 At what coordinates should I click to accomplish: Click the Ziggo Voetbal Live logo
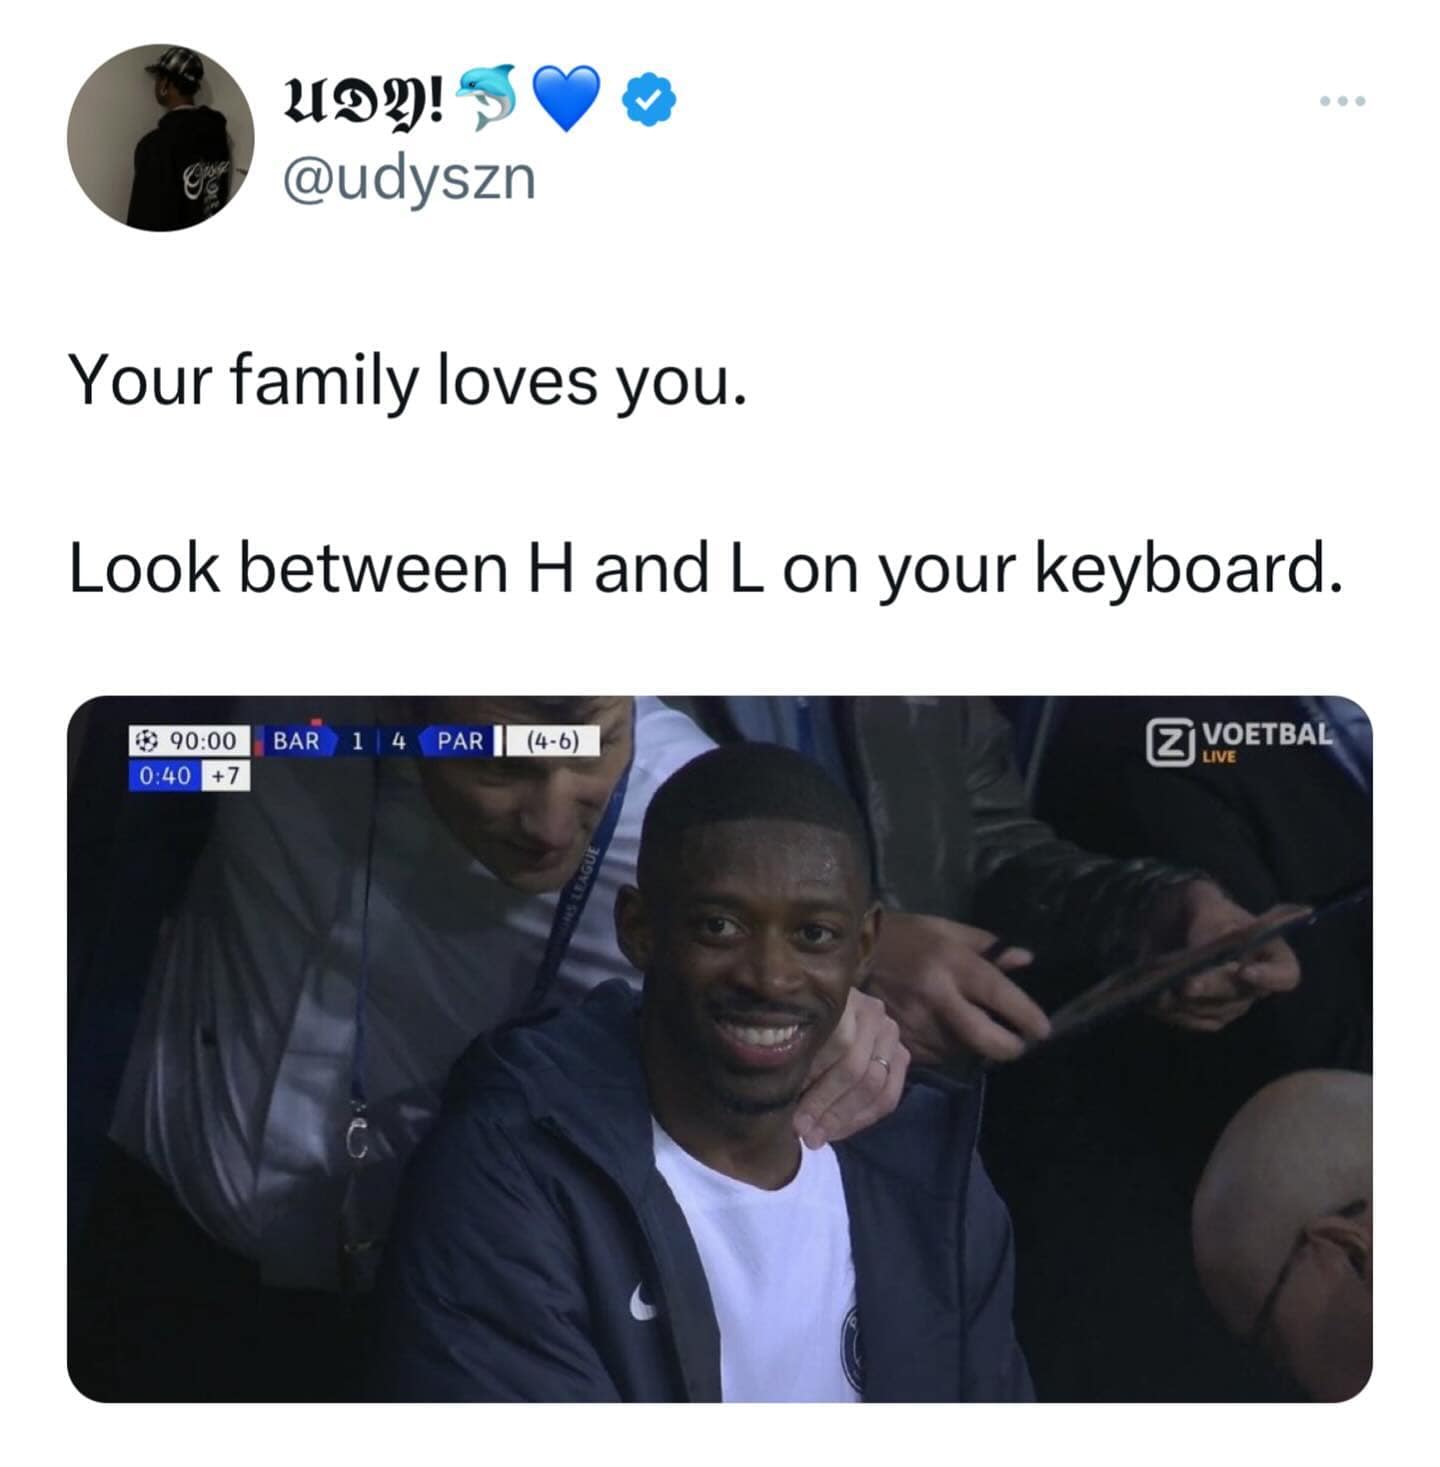pyautogui.click(x=1240, y=741)
